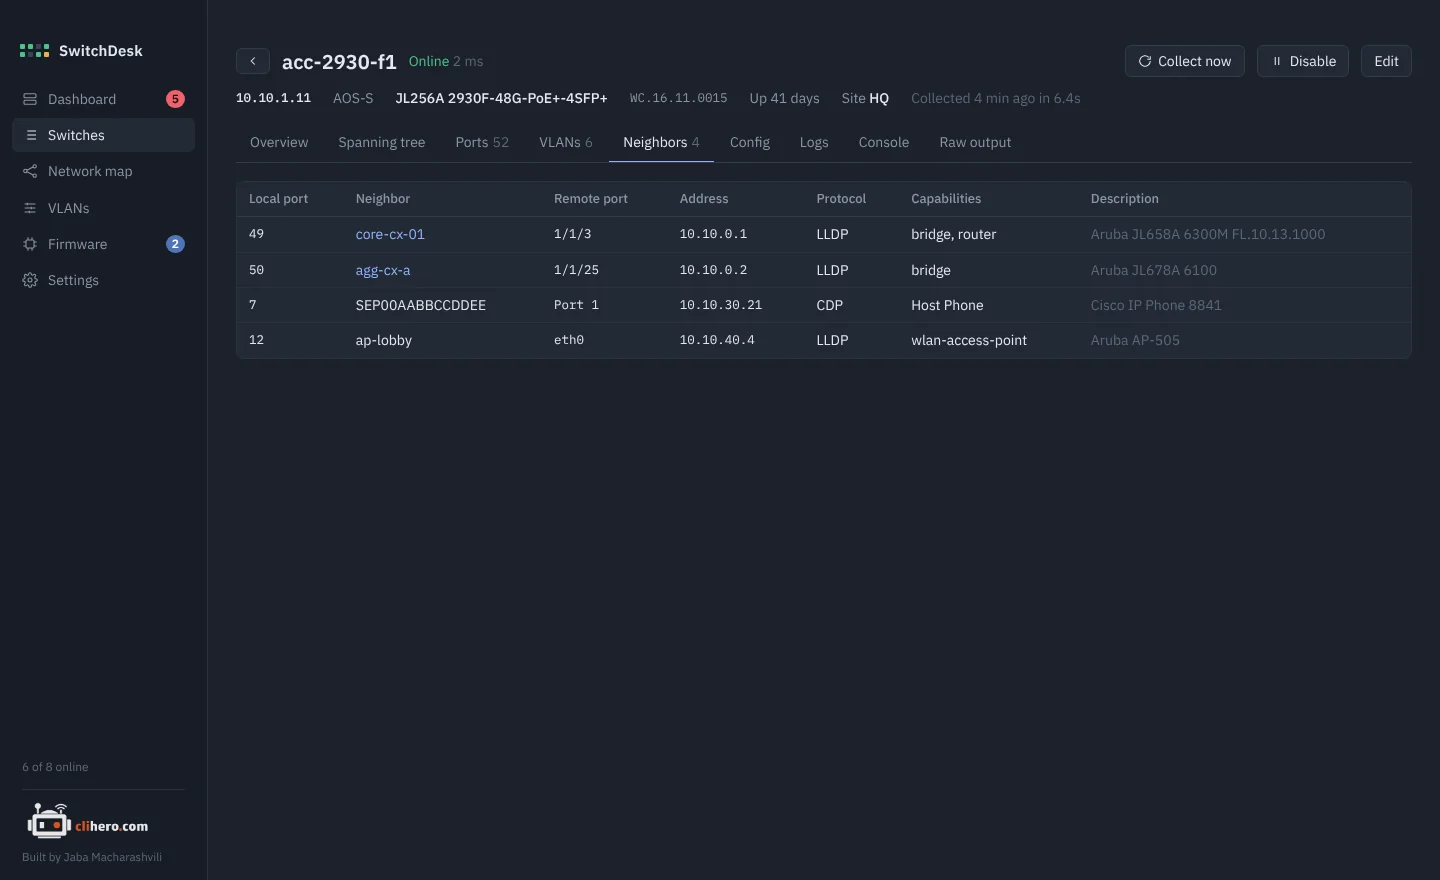Image resolution: width=1440 pixels, height=880 pixels.
Task: Click the Disable button
Action: coord(1303,61)
